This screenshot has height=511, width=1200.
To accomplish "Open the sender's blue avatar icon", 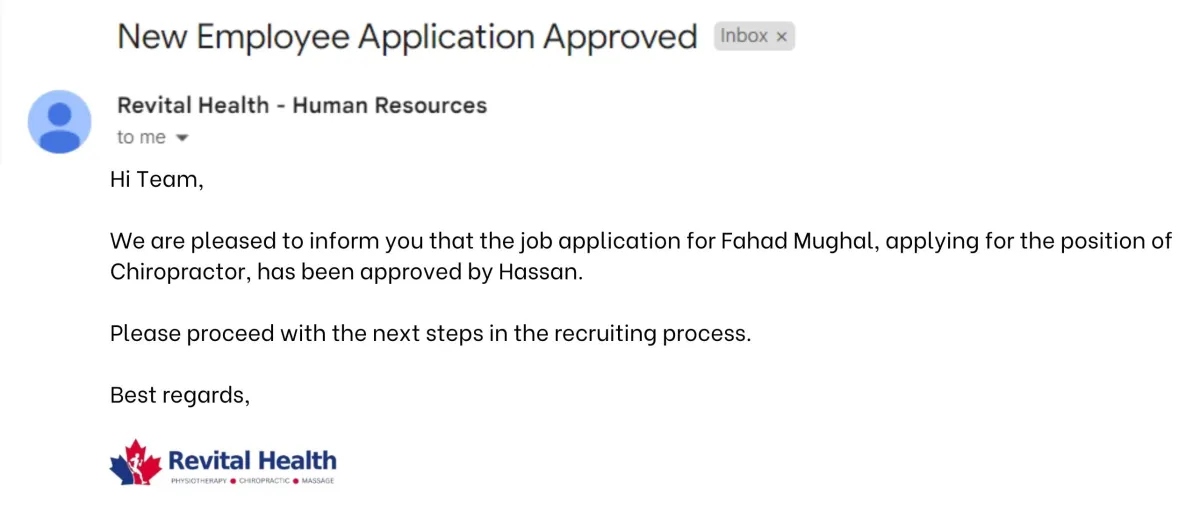I will [x=60, y=121].
